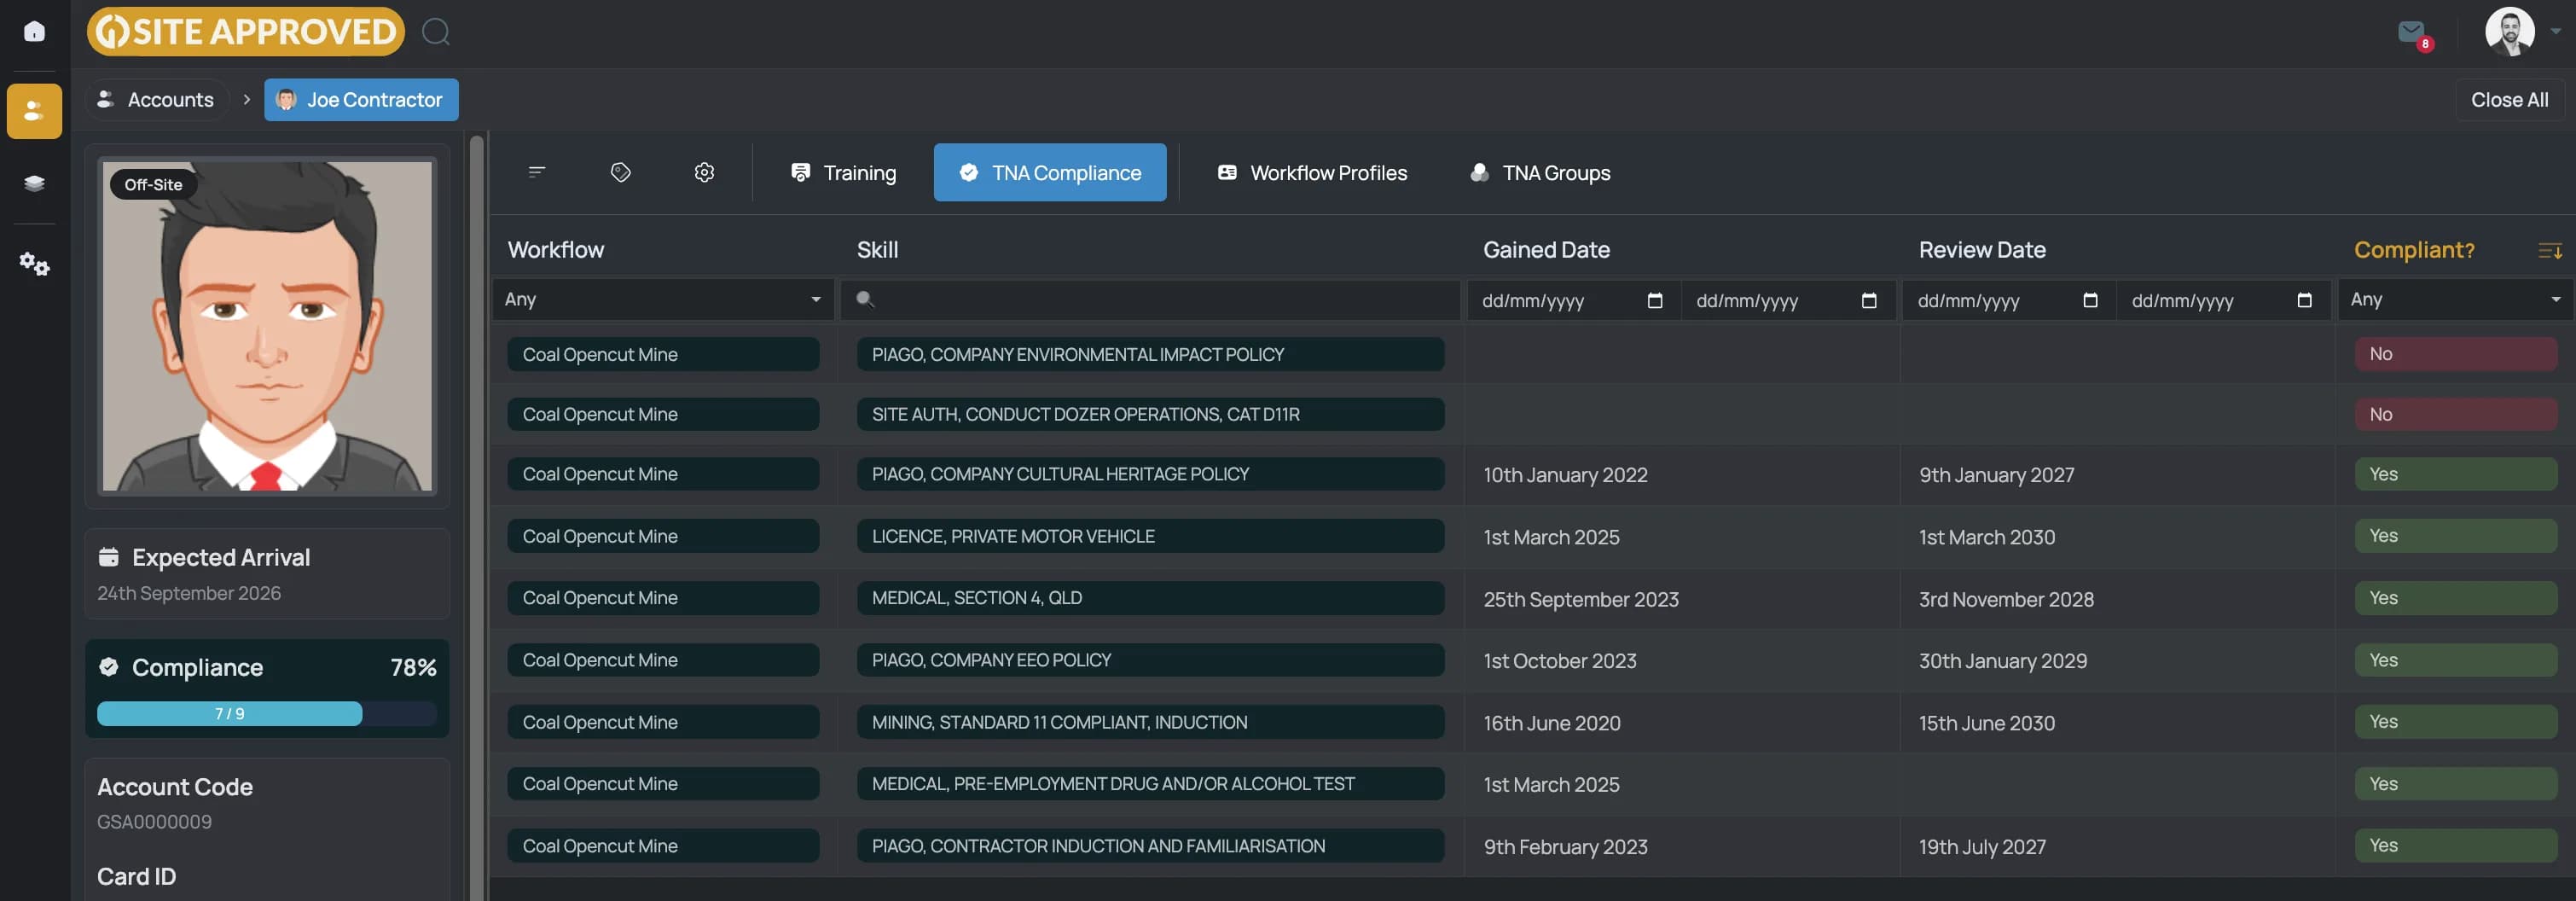Click the Off-Site status badge
This screenshot has height=901, width=2576.
pyautogui.click(x=153, y=185)
